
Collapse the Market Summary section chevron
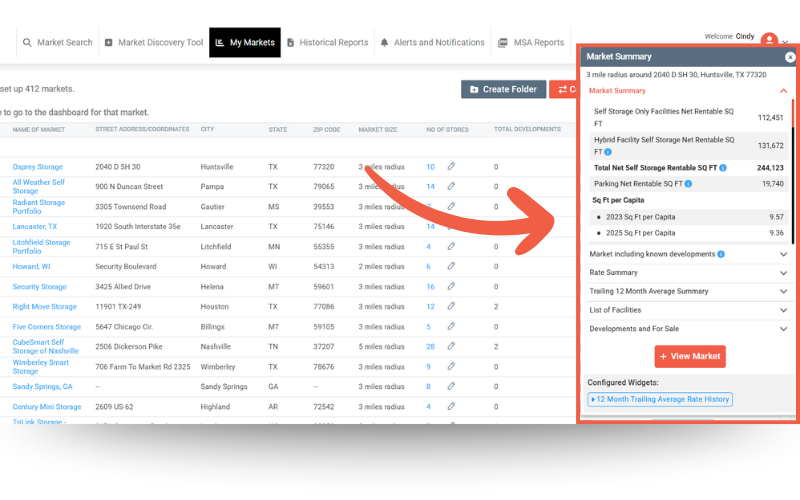click(x=784, y=91)
